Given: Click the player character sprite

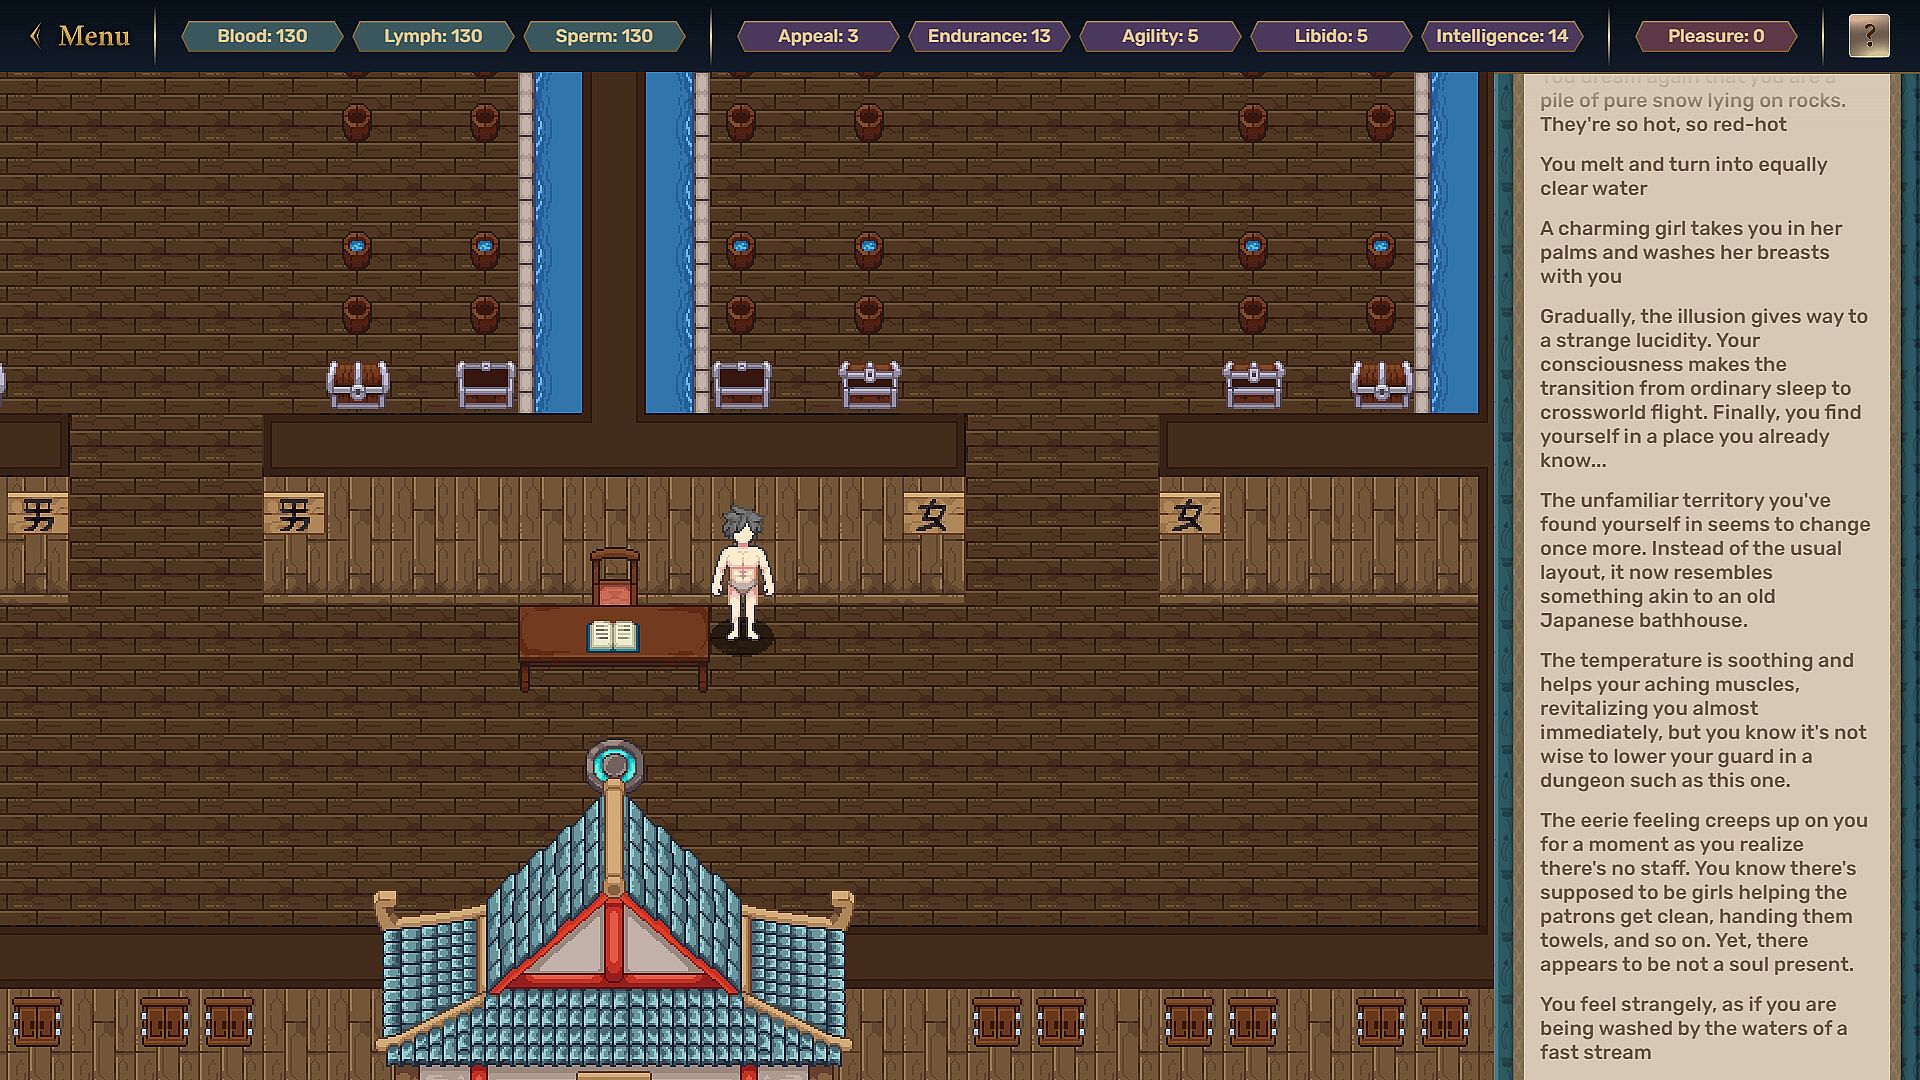Looking at the screenshot, I should (x=742, y=575).
